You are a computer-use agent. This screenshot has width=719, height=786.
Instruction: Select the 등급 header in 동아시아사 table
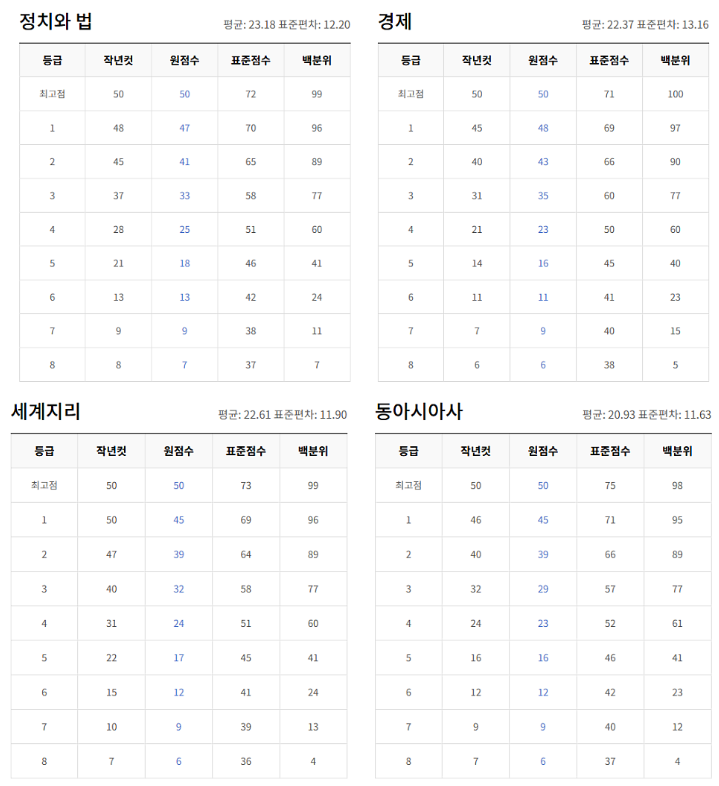[x=408, y=451]
